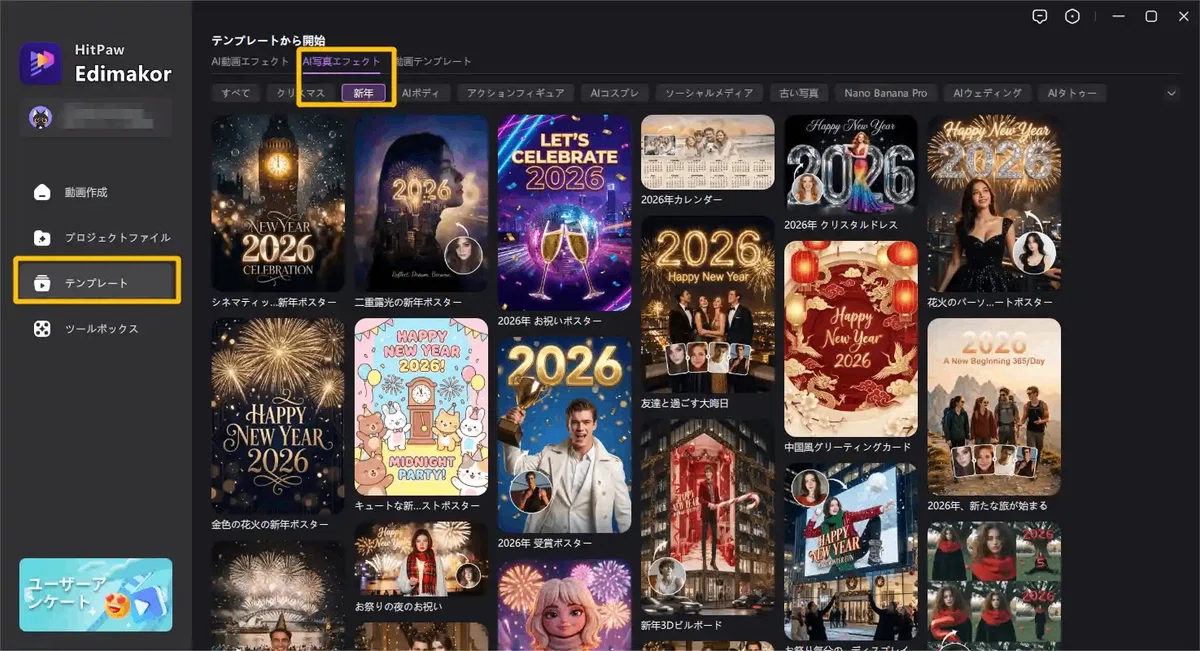The width and height of the screenshot is (1200, 651).
Task: Switch to the 動画テンプレート tab
Action: (433, 62)
